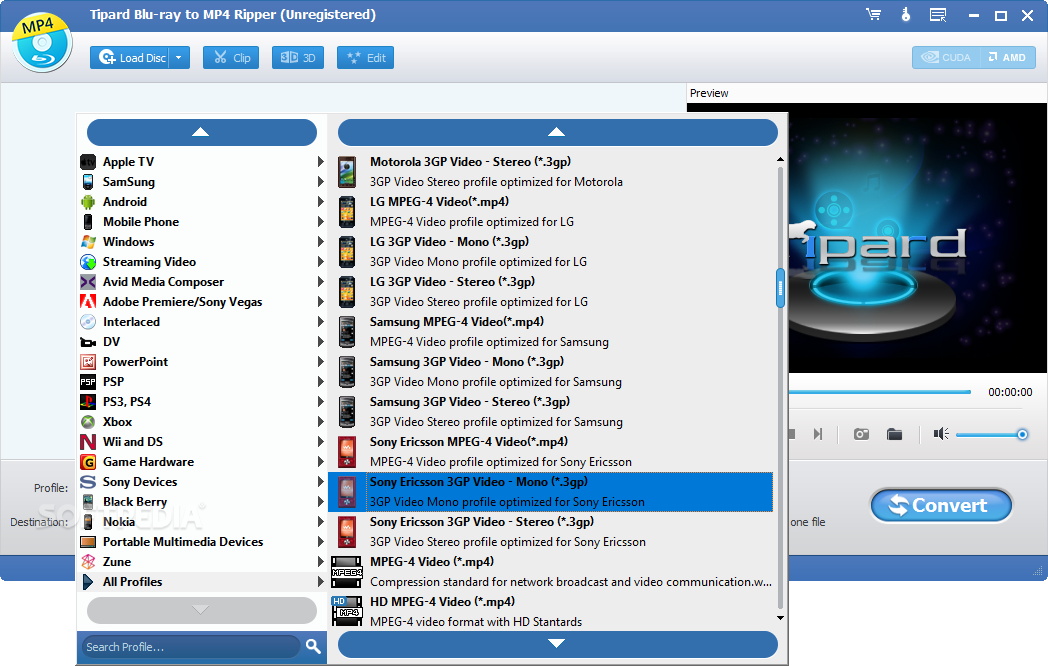This screenshot has height=666, width=1048.
Task: Select the Zune category icon
Action: tap(88, 562)
